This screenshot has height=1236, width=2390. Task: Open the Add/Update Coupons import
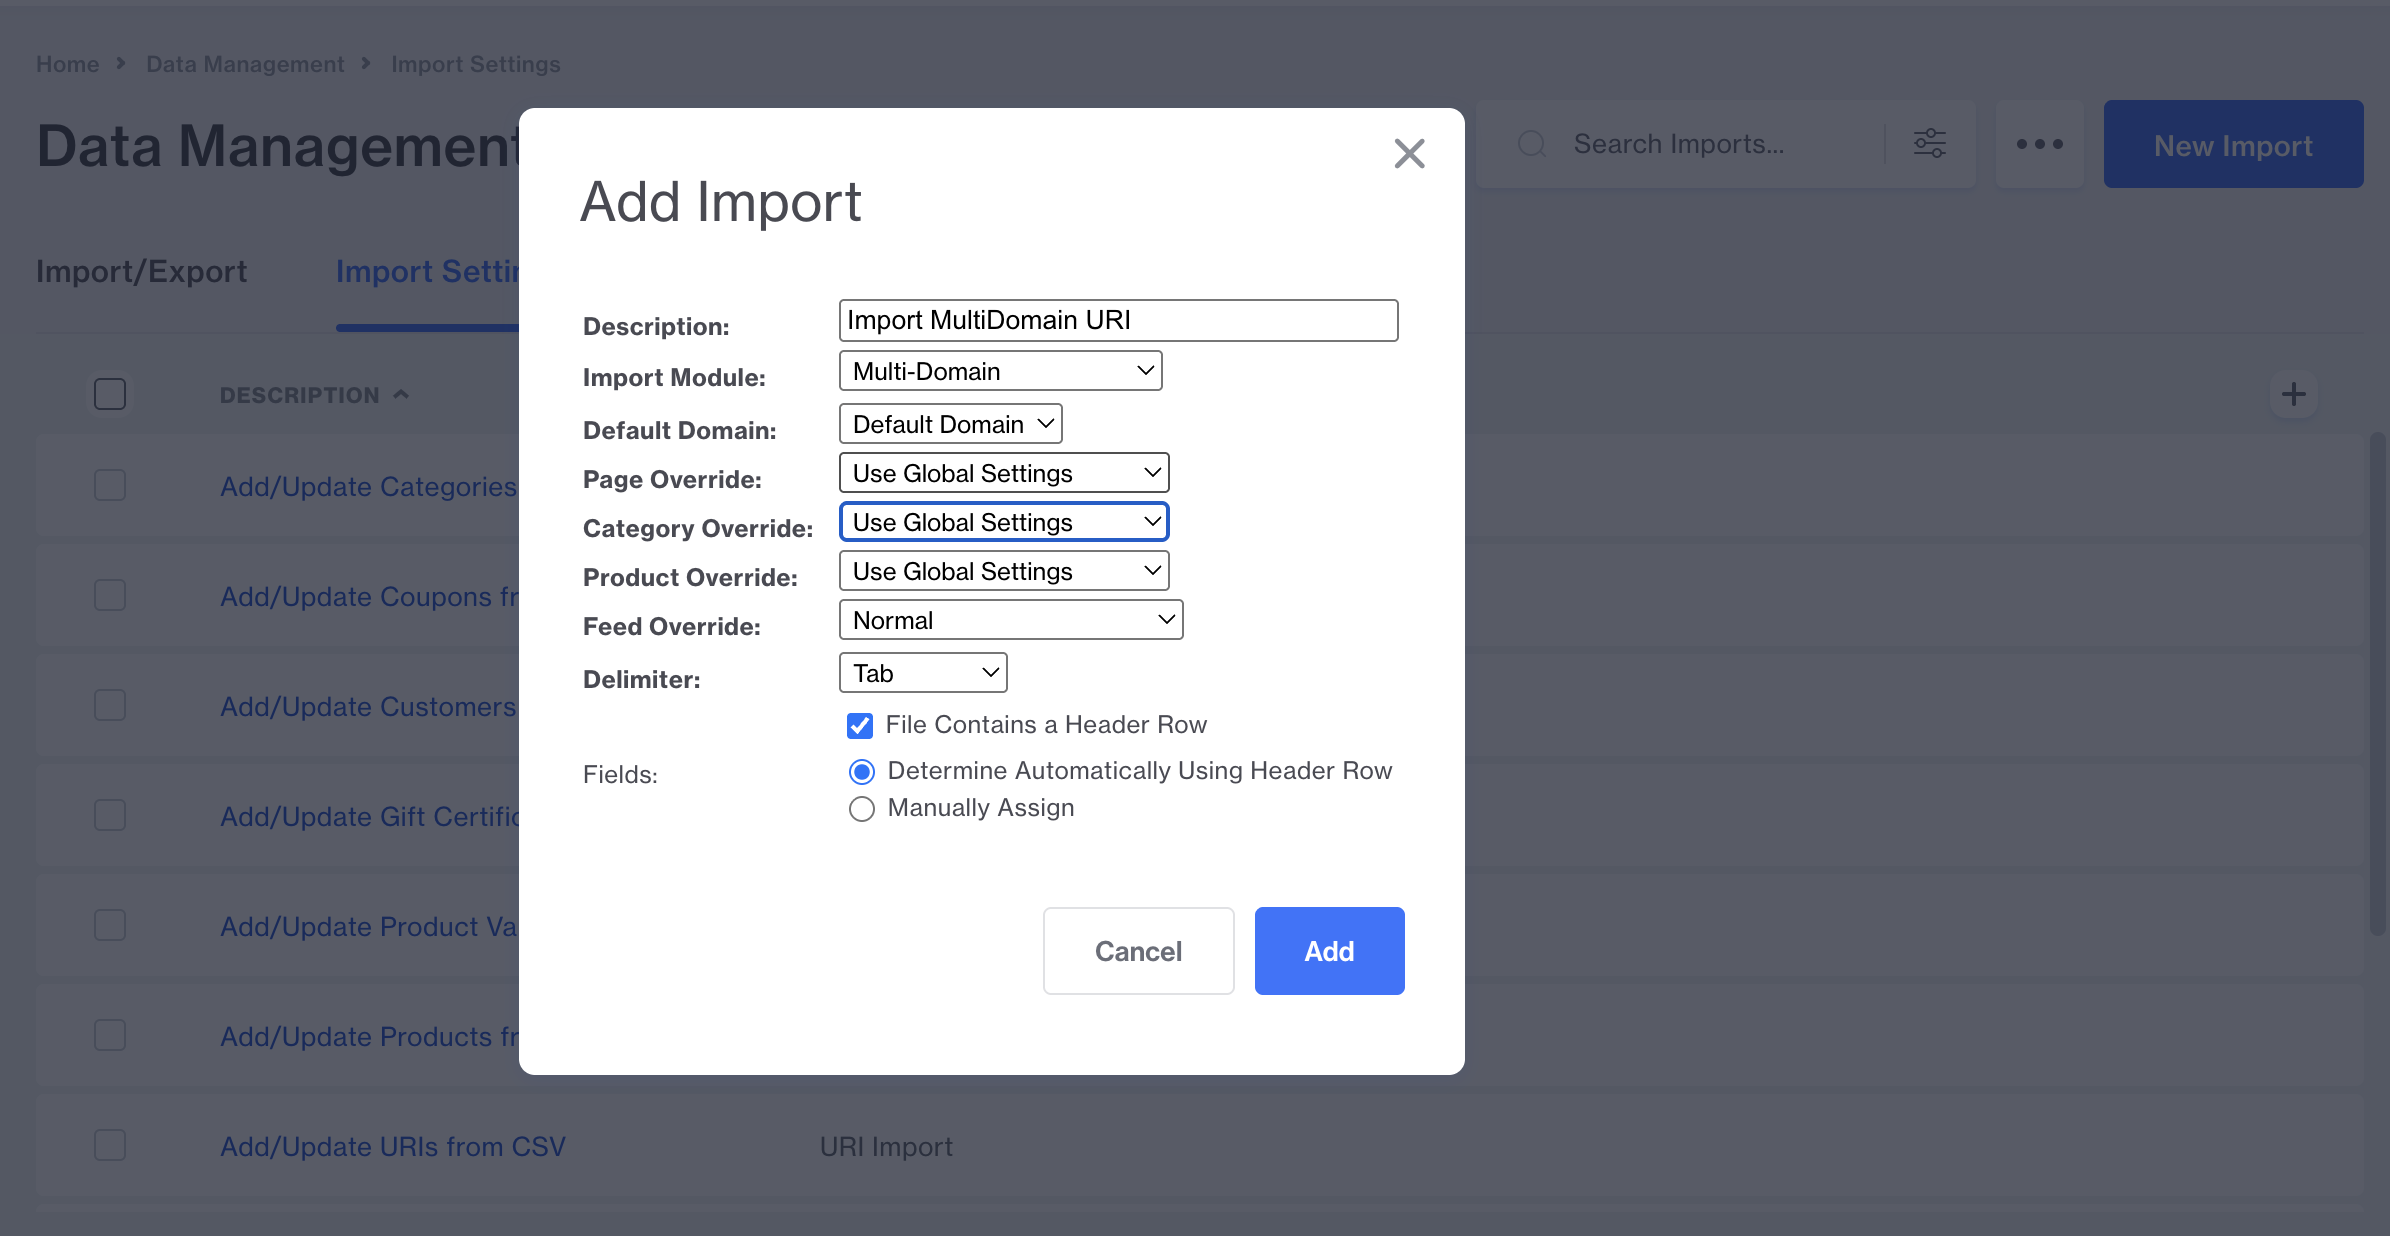point(369,597)
